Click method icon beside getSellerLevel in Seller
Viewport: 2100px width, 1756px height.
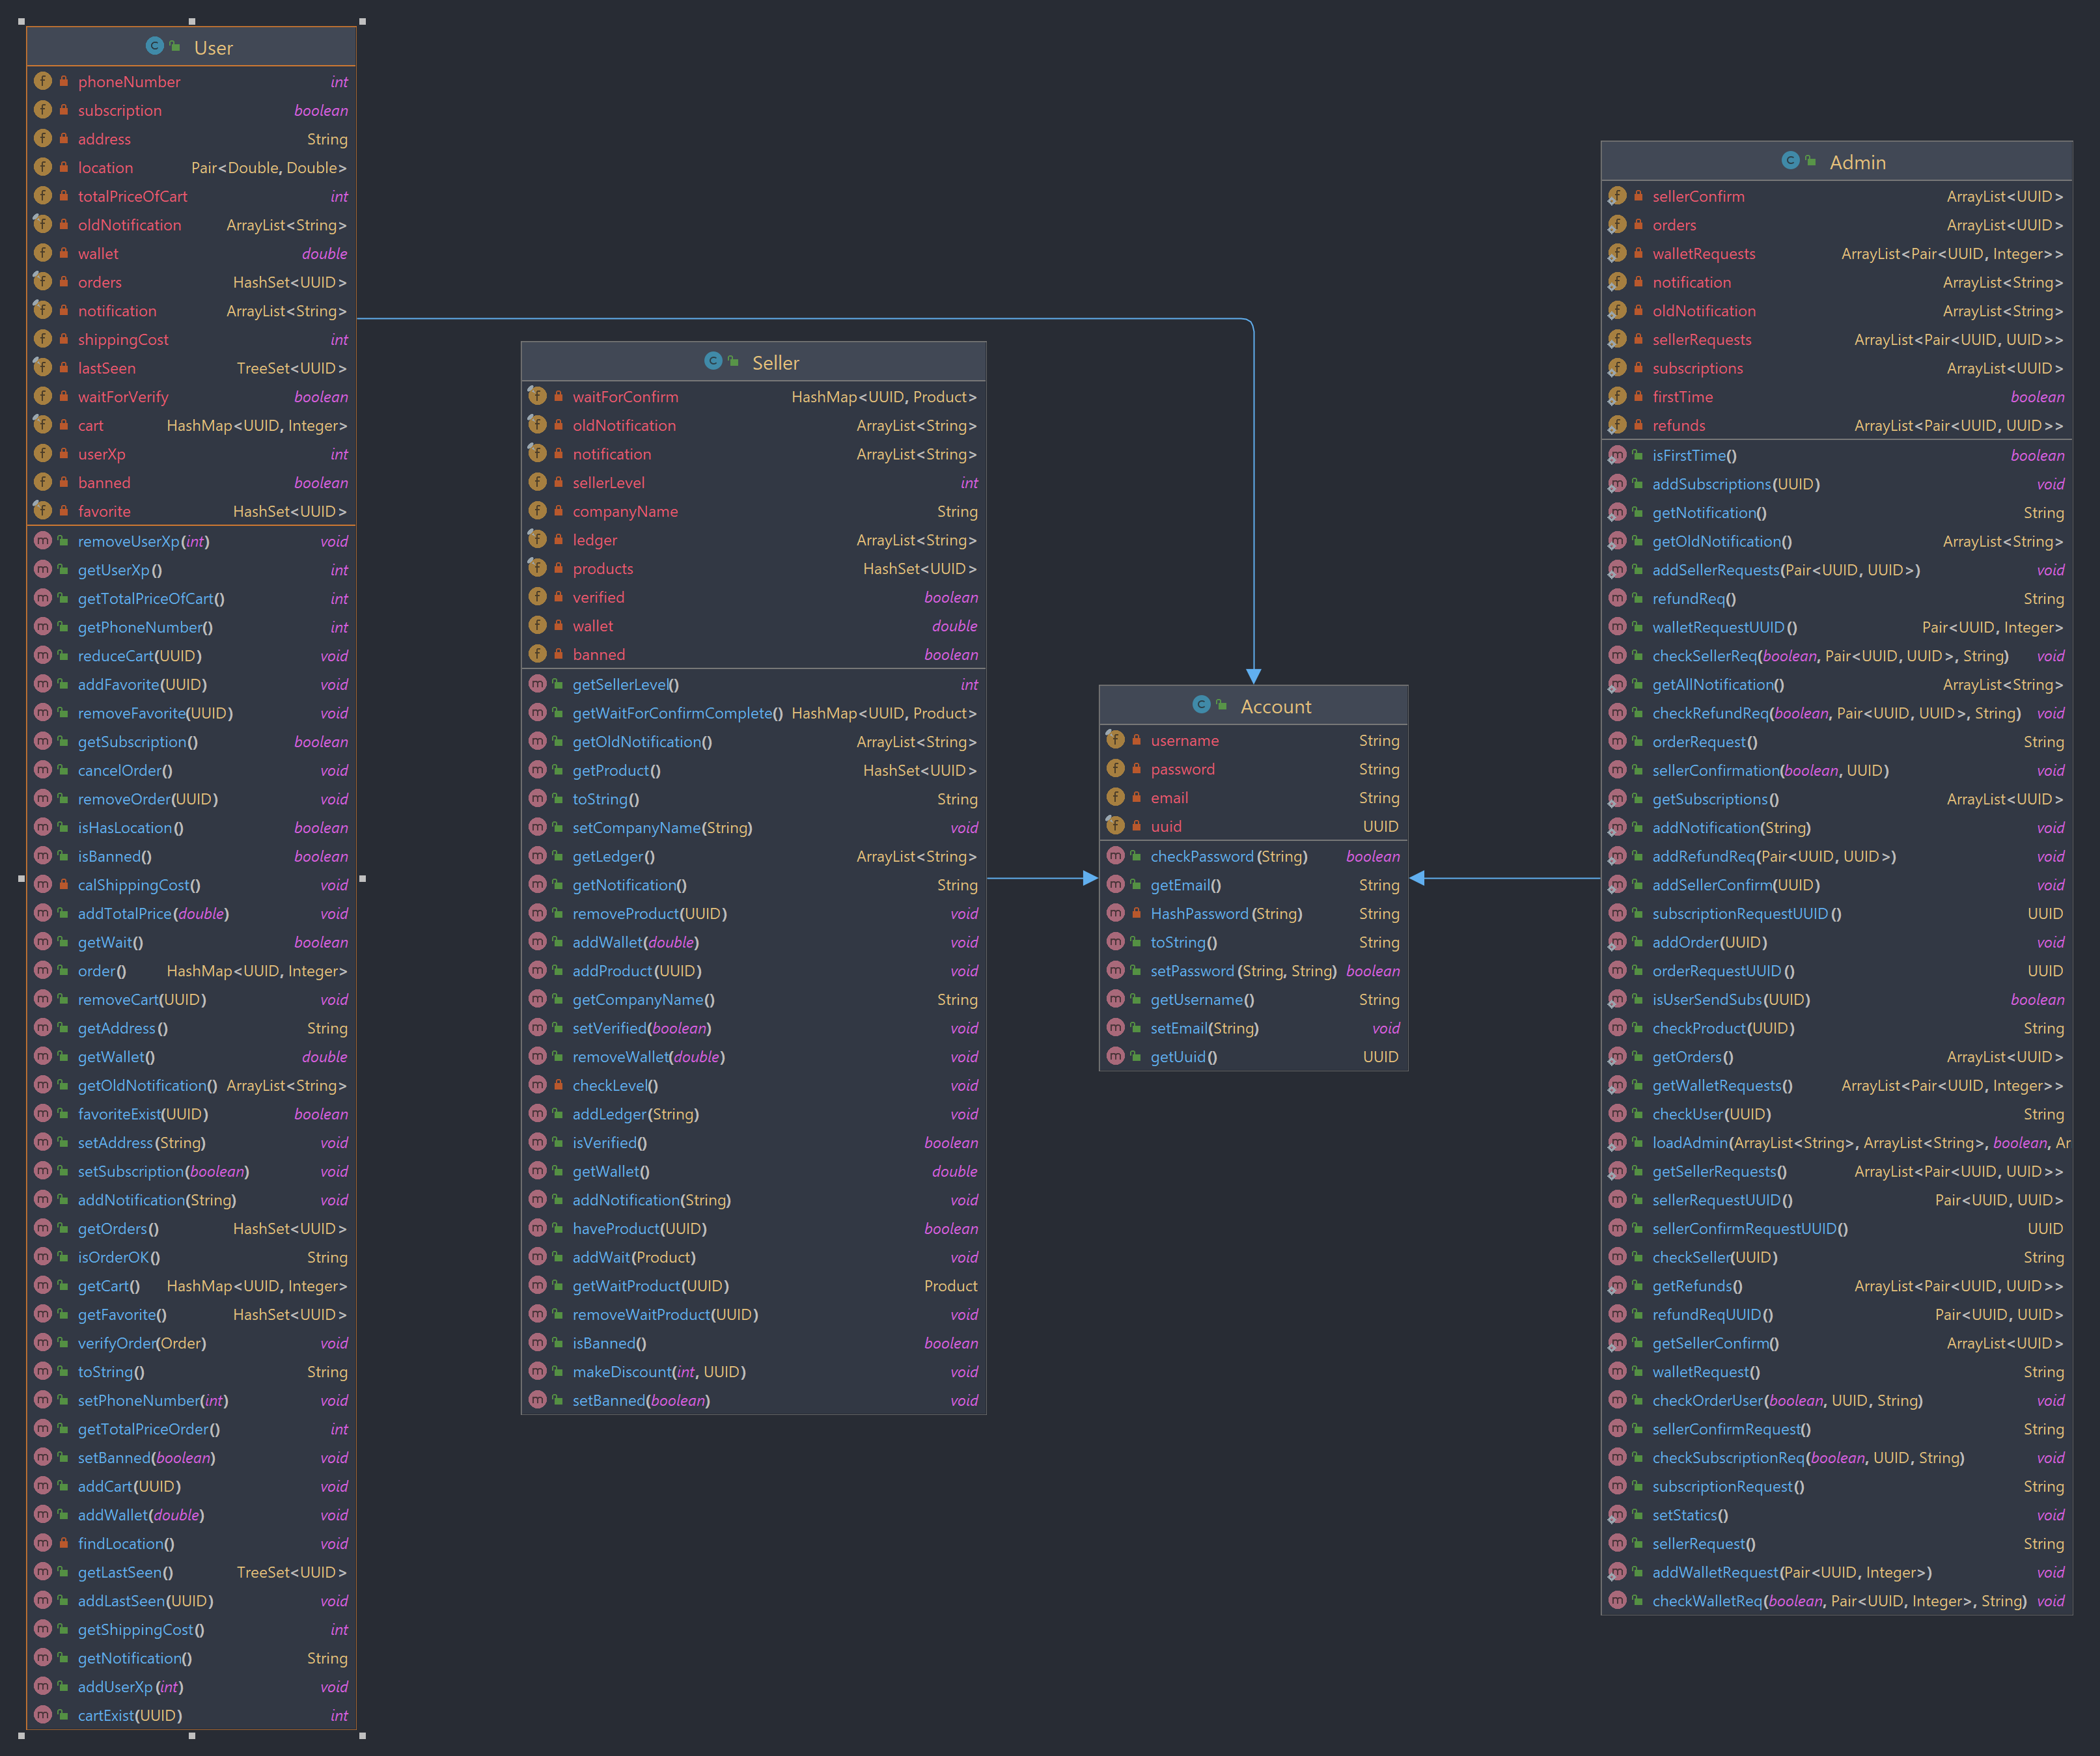(x=538, y=684)
